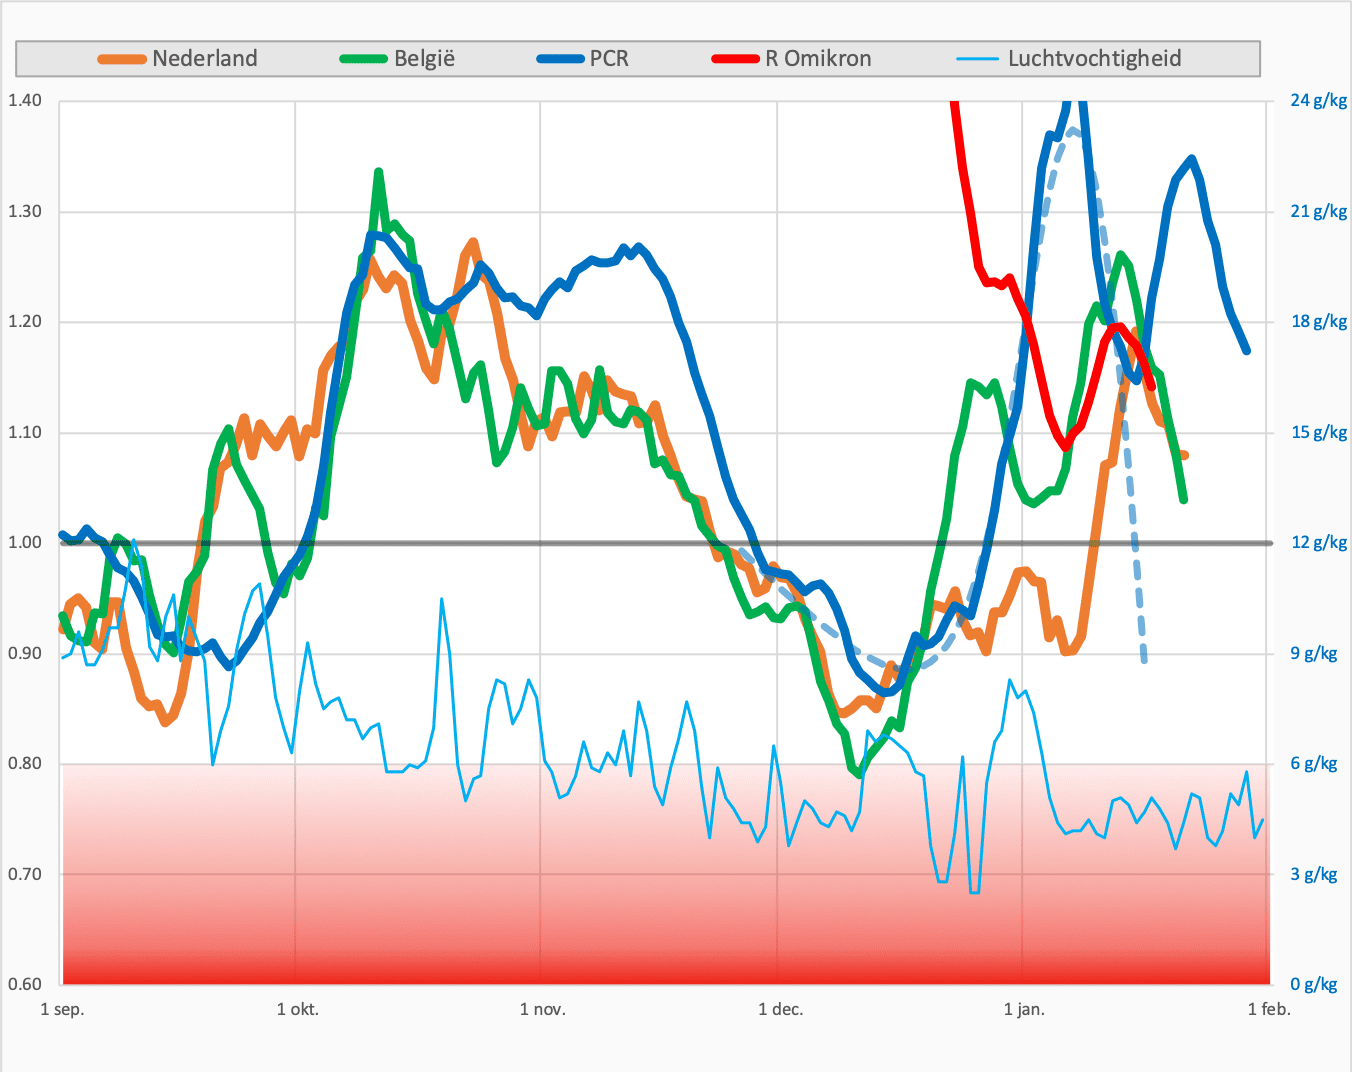This screenshot has width=1352, height=1072.
Task: Click the 24 g/kg right axis label
Action: [1318, 100]
